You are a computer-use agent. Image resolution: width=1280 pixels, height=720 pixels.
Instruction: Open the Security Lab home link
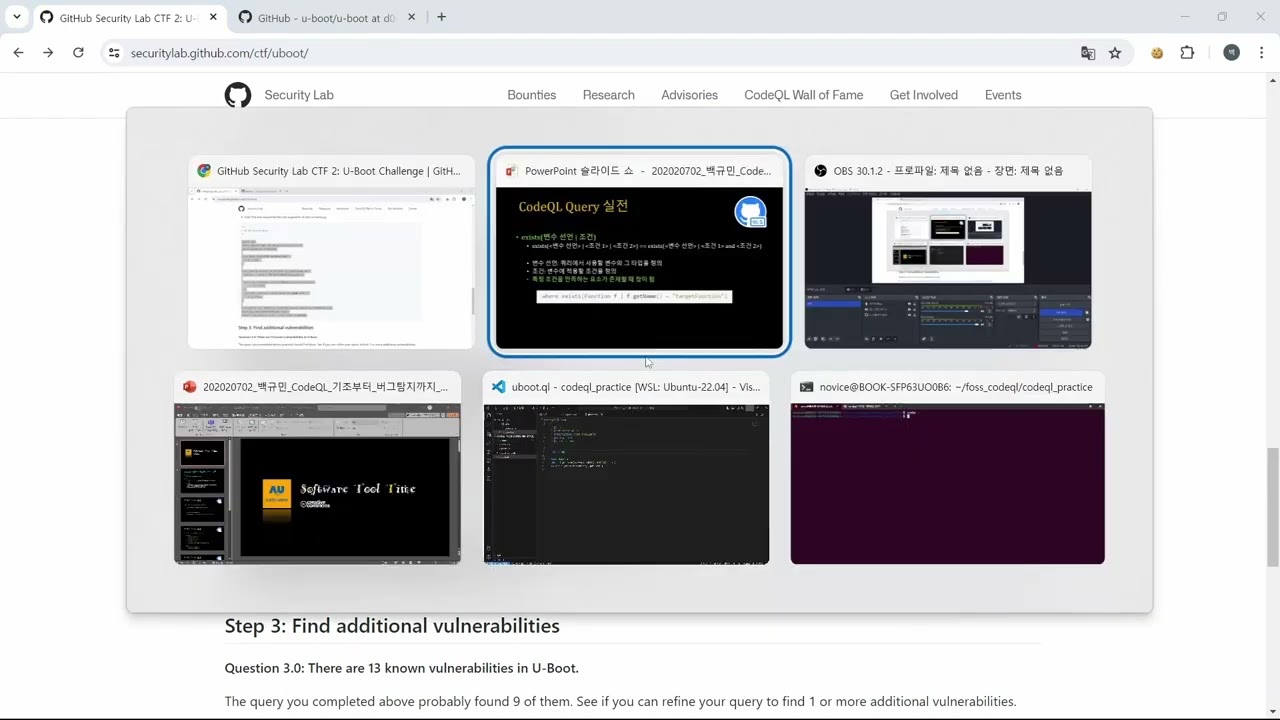click(x=299, y=95)
